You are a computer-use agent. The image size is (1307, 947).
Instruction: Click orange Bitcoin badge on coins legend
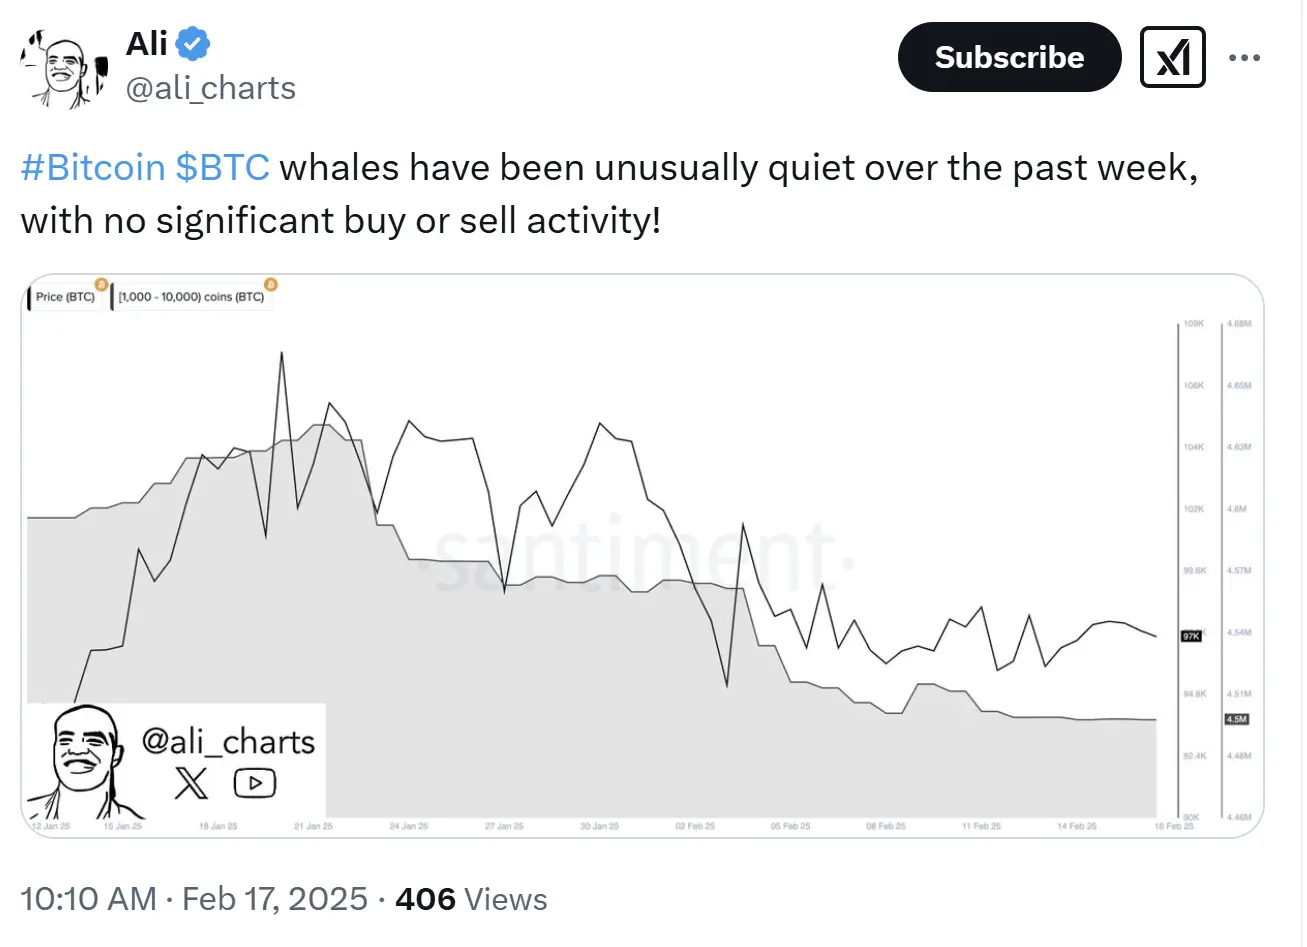tap(270, 285)
